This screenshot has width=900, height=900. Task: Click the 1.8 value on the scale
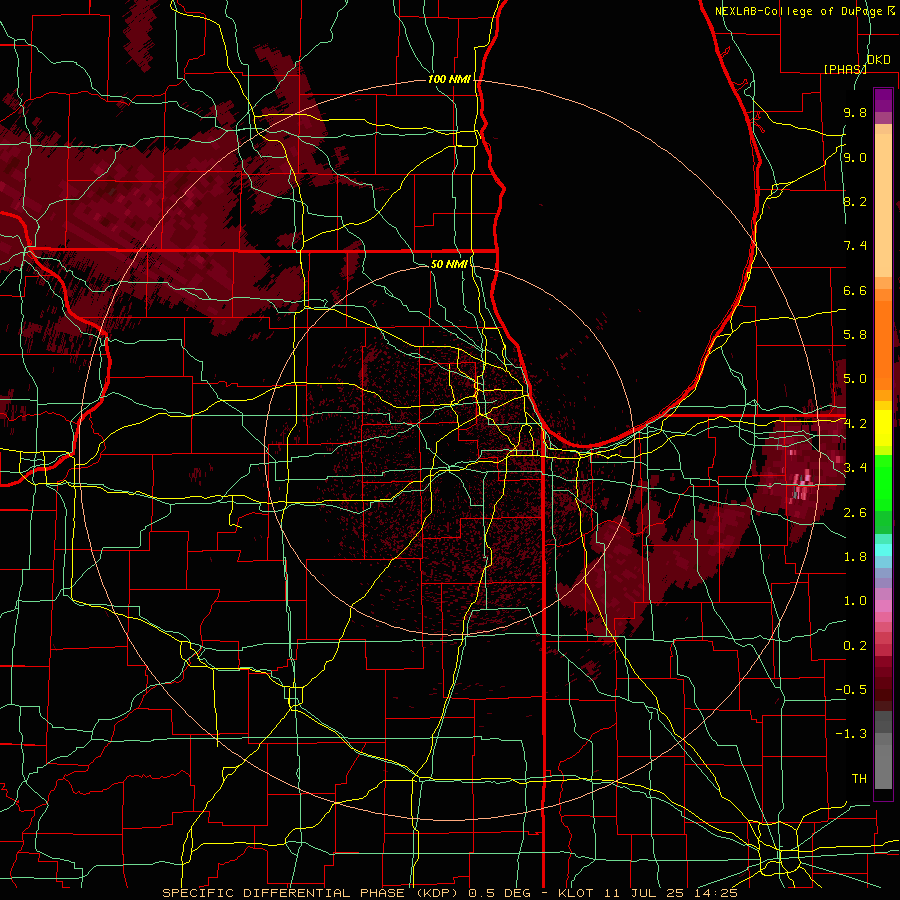click(x=855, y=556)
